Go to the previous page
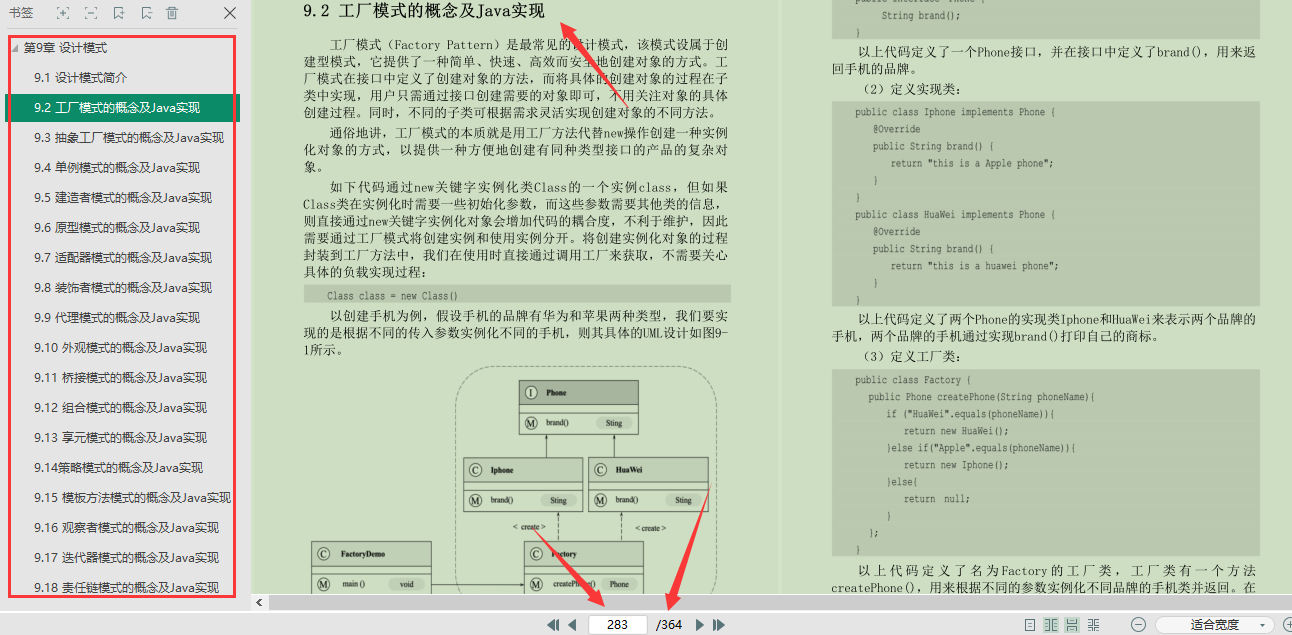This screenshot has width=1292, height=635. (x=572, y=624)
